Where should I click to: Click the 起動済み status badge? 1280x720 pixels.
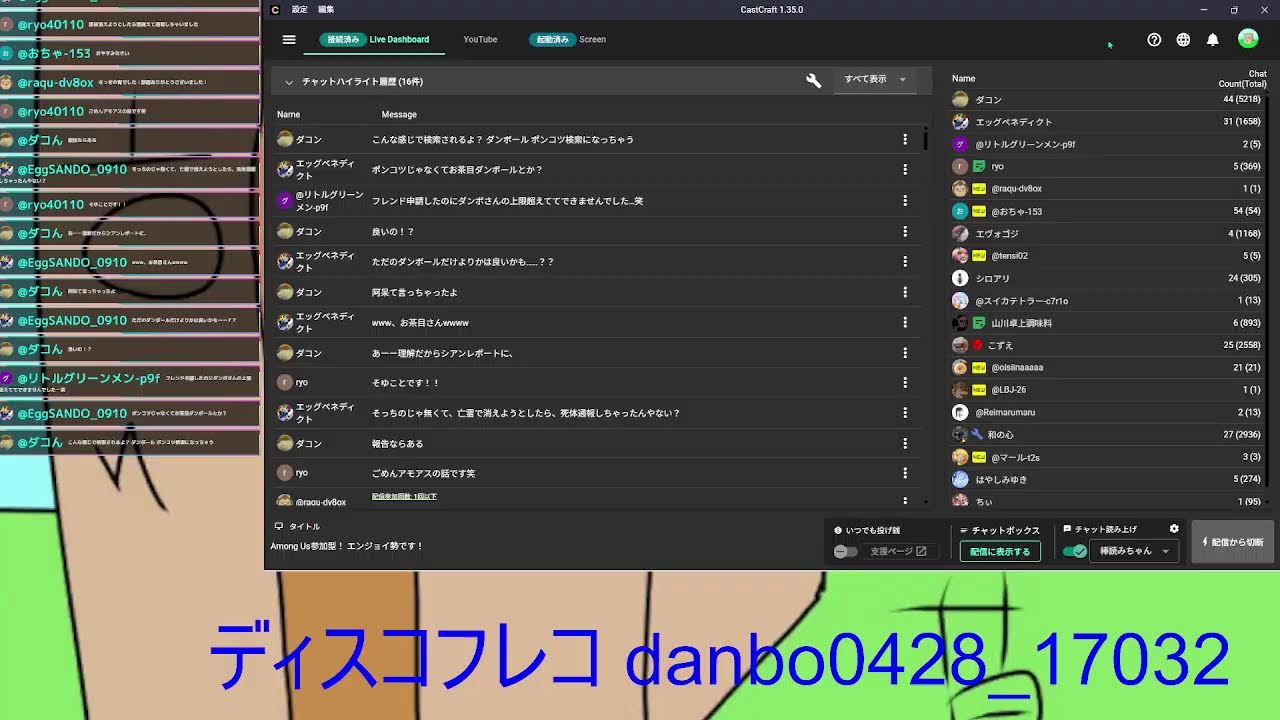click(x=552, y=40)
